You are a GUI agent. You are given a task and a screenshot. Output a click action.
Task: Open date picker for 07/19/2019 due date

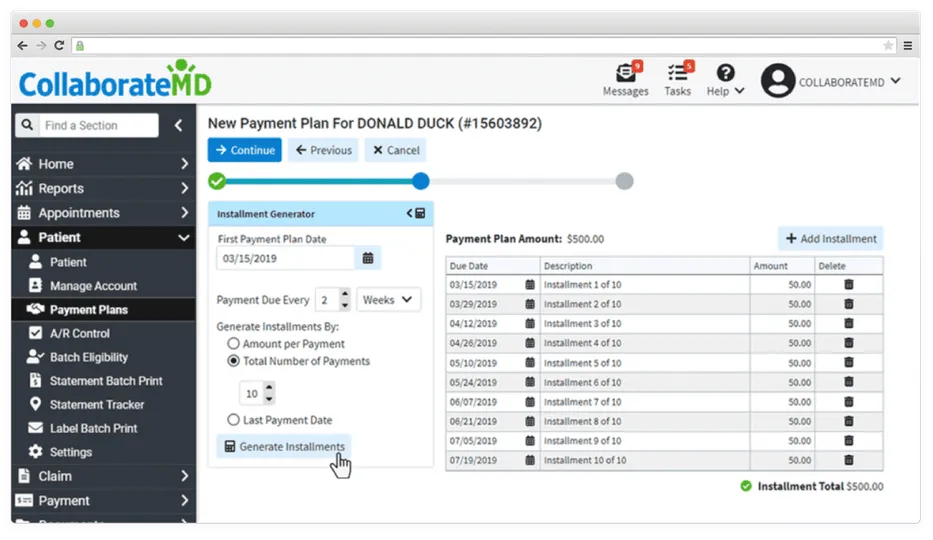pos(530,460)
